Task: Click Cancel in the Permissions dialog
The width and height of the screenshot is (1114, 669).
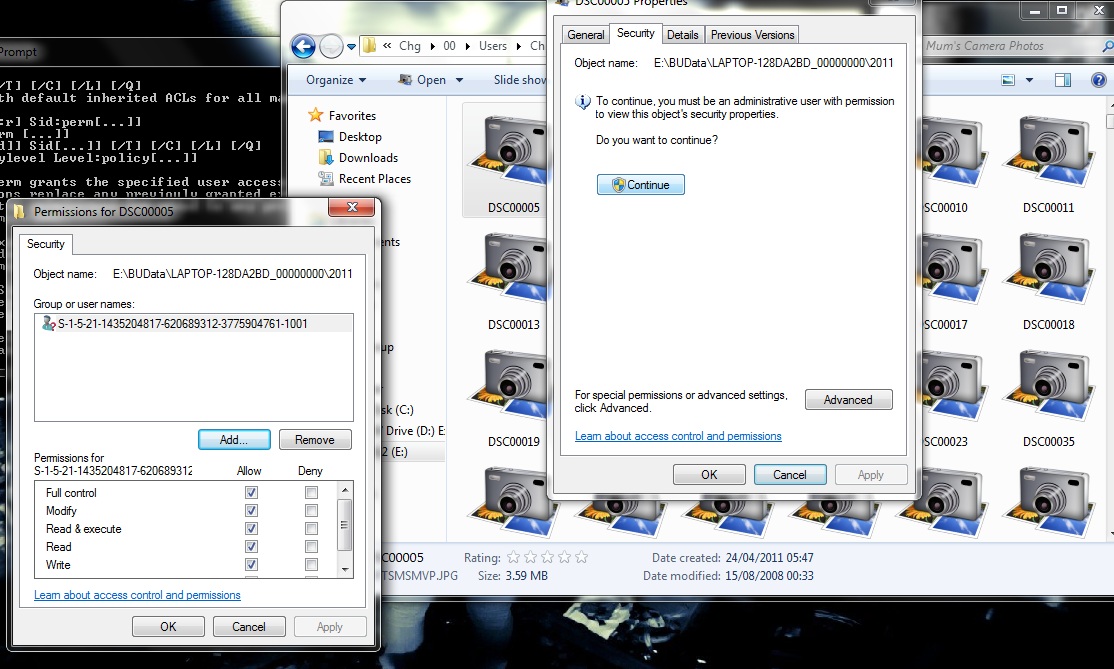Action: coord(249,626)
